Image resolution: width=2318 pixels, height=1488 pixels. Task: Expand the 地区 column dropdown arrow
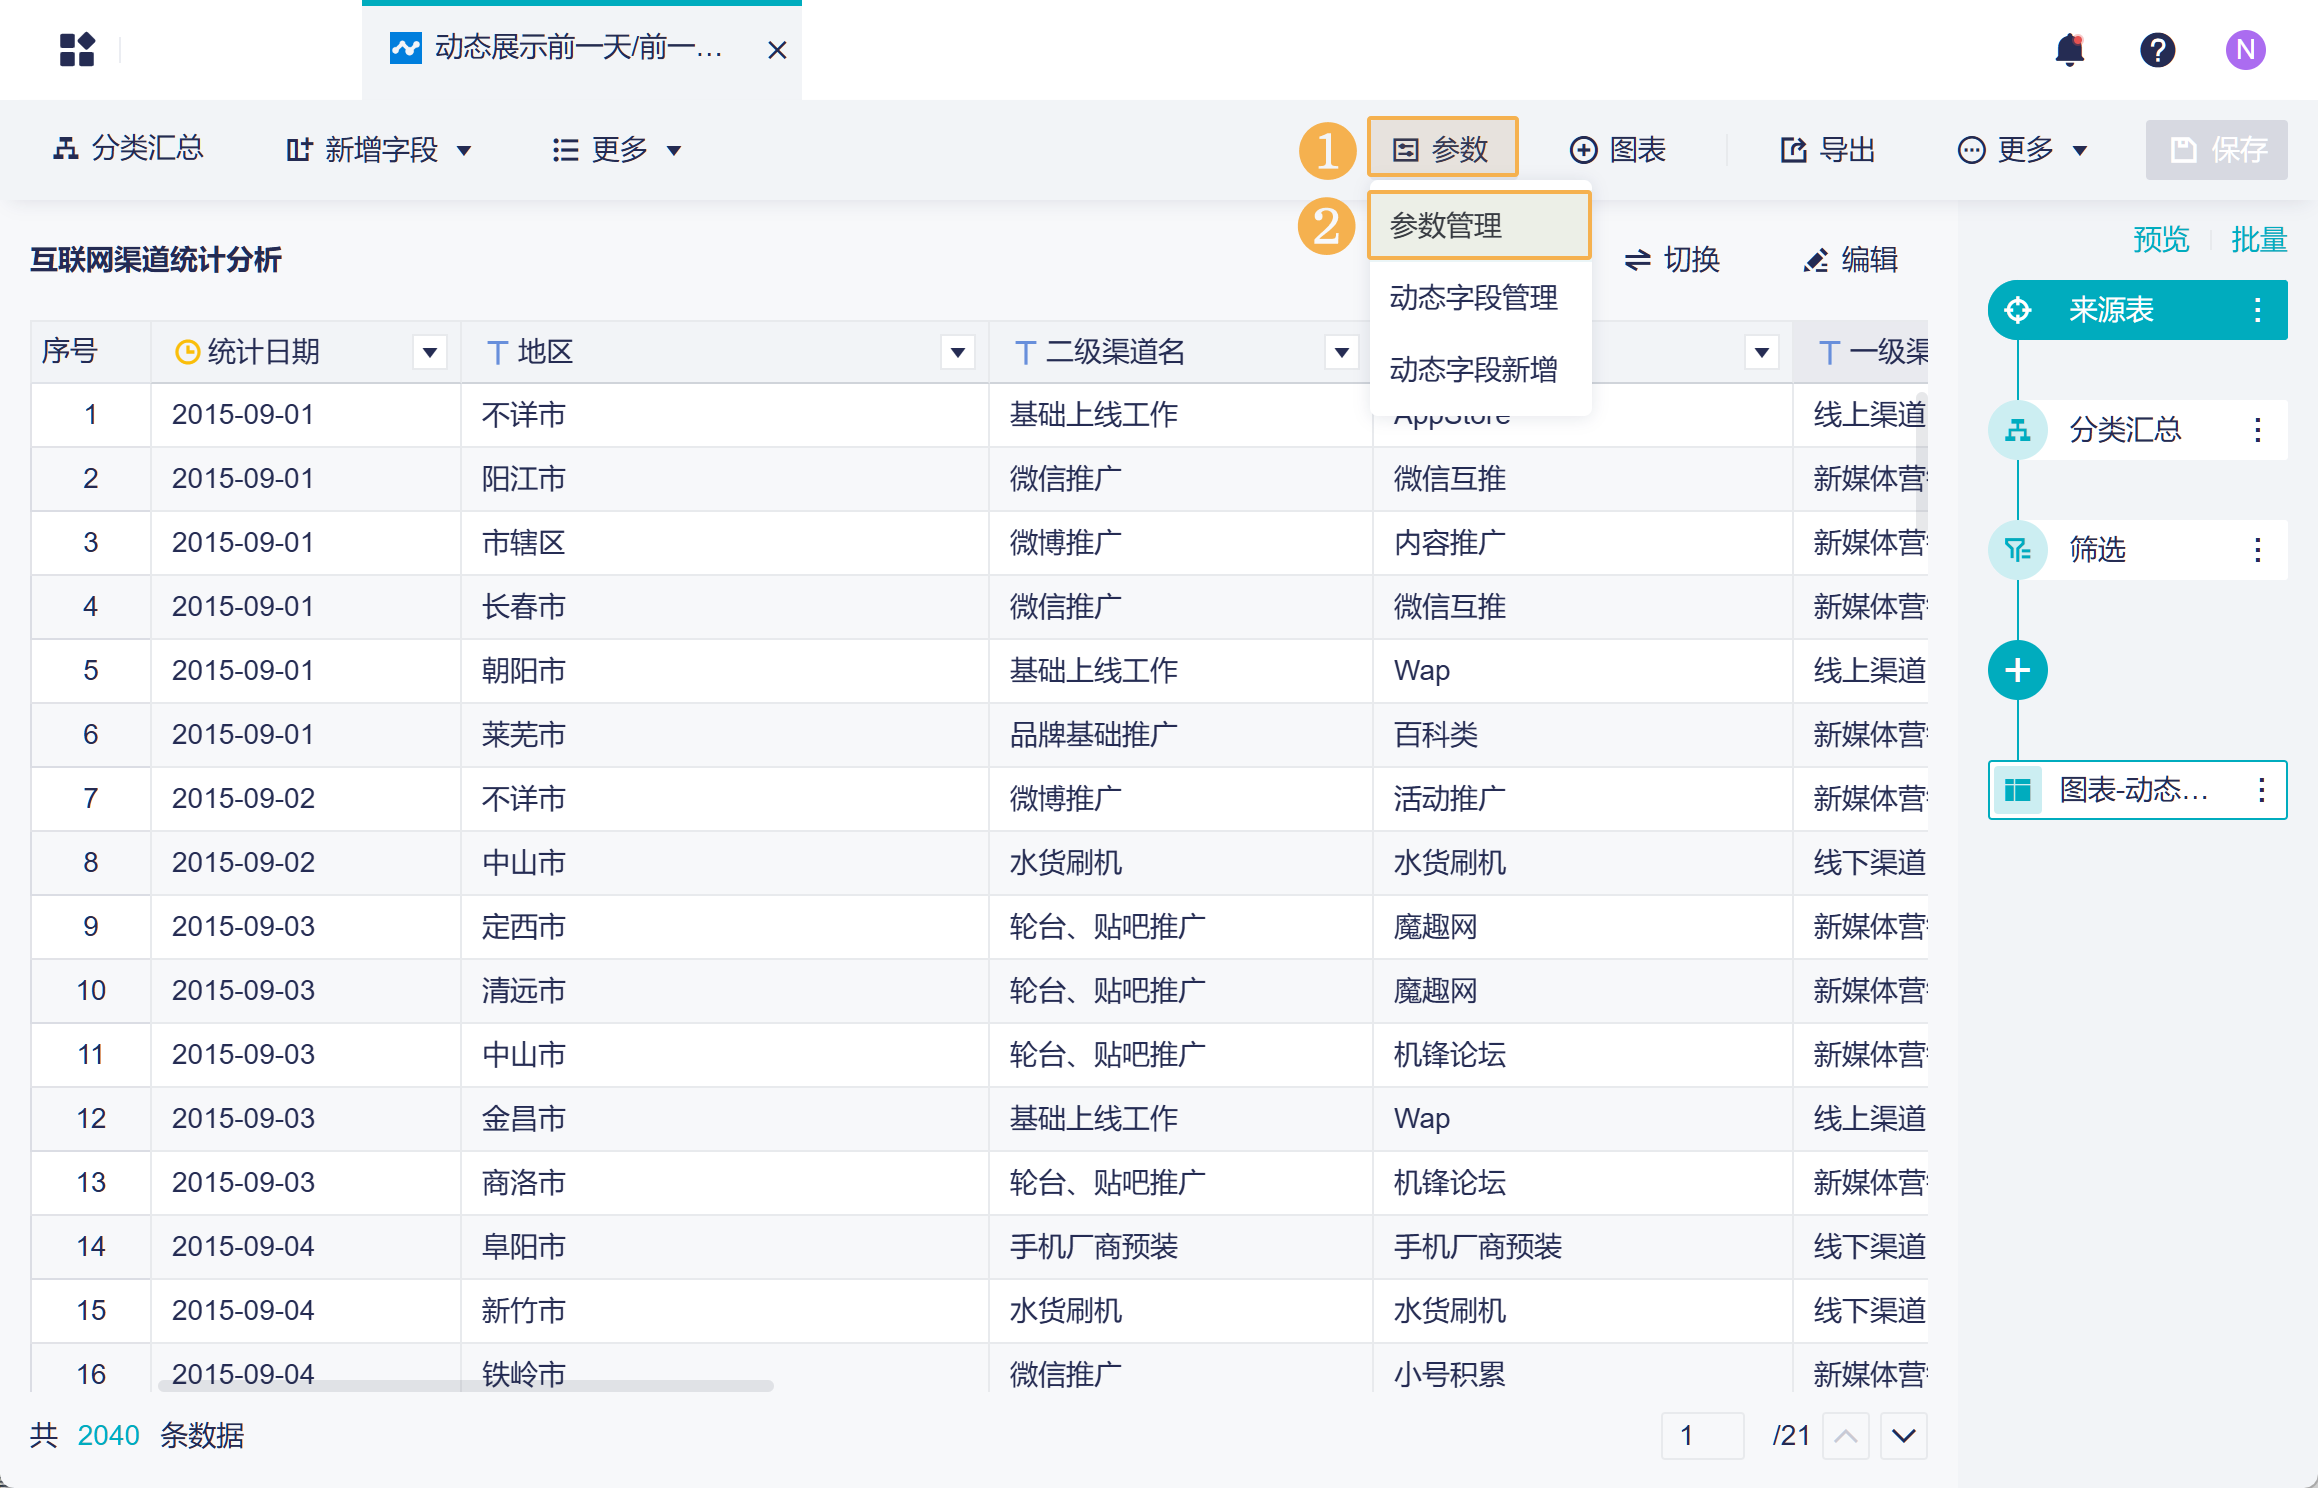click(x=957, y=352)
